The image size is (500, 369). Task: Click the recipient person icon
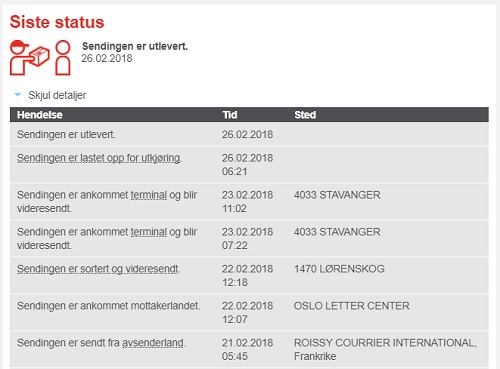tap(63, 58)
